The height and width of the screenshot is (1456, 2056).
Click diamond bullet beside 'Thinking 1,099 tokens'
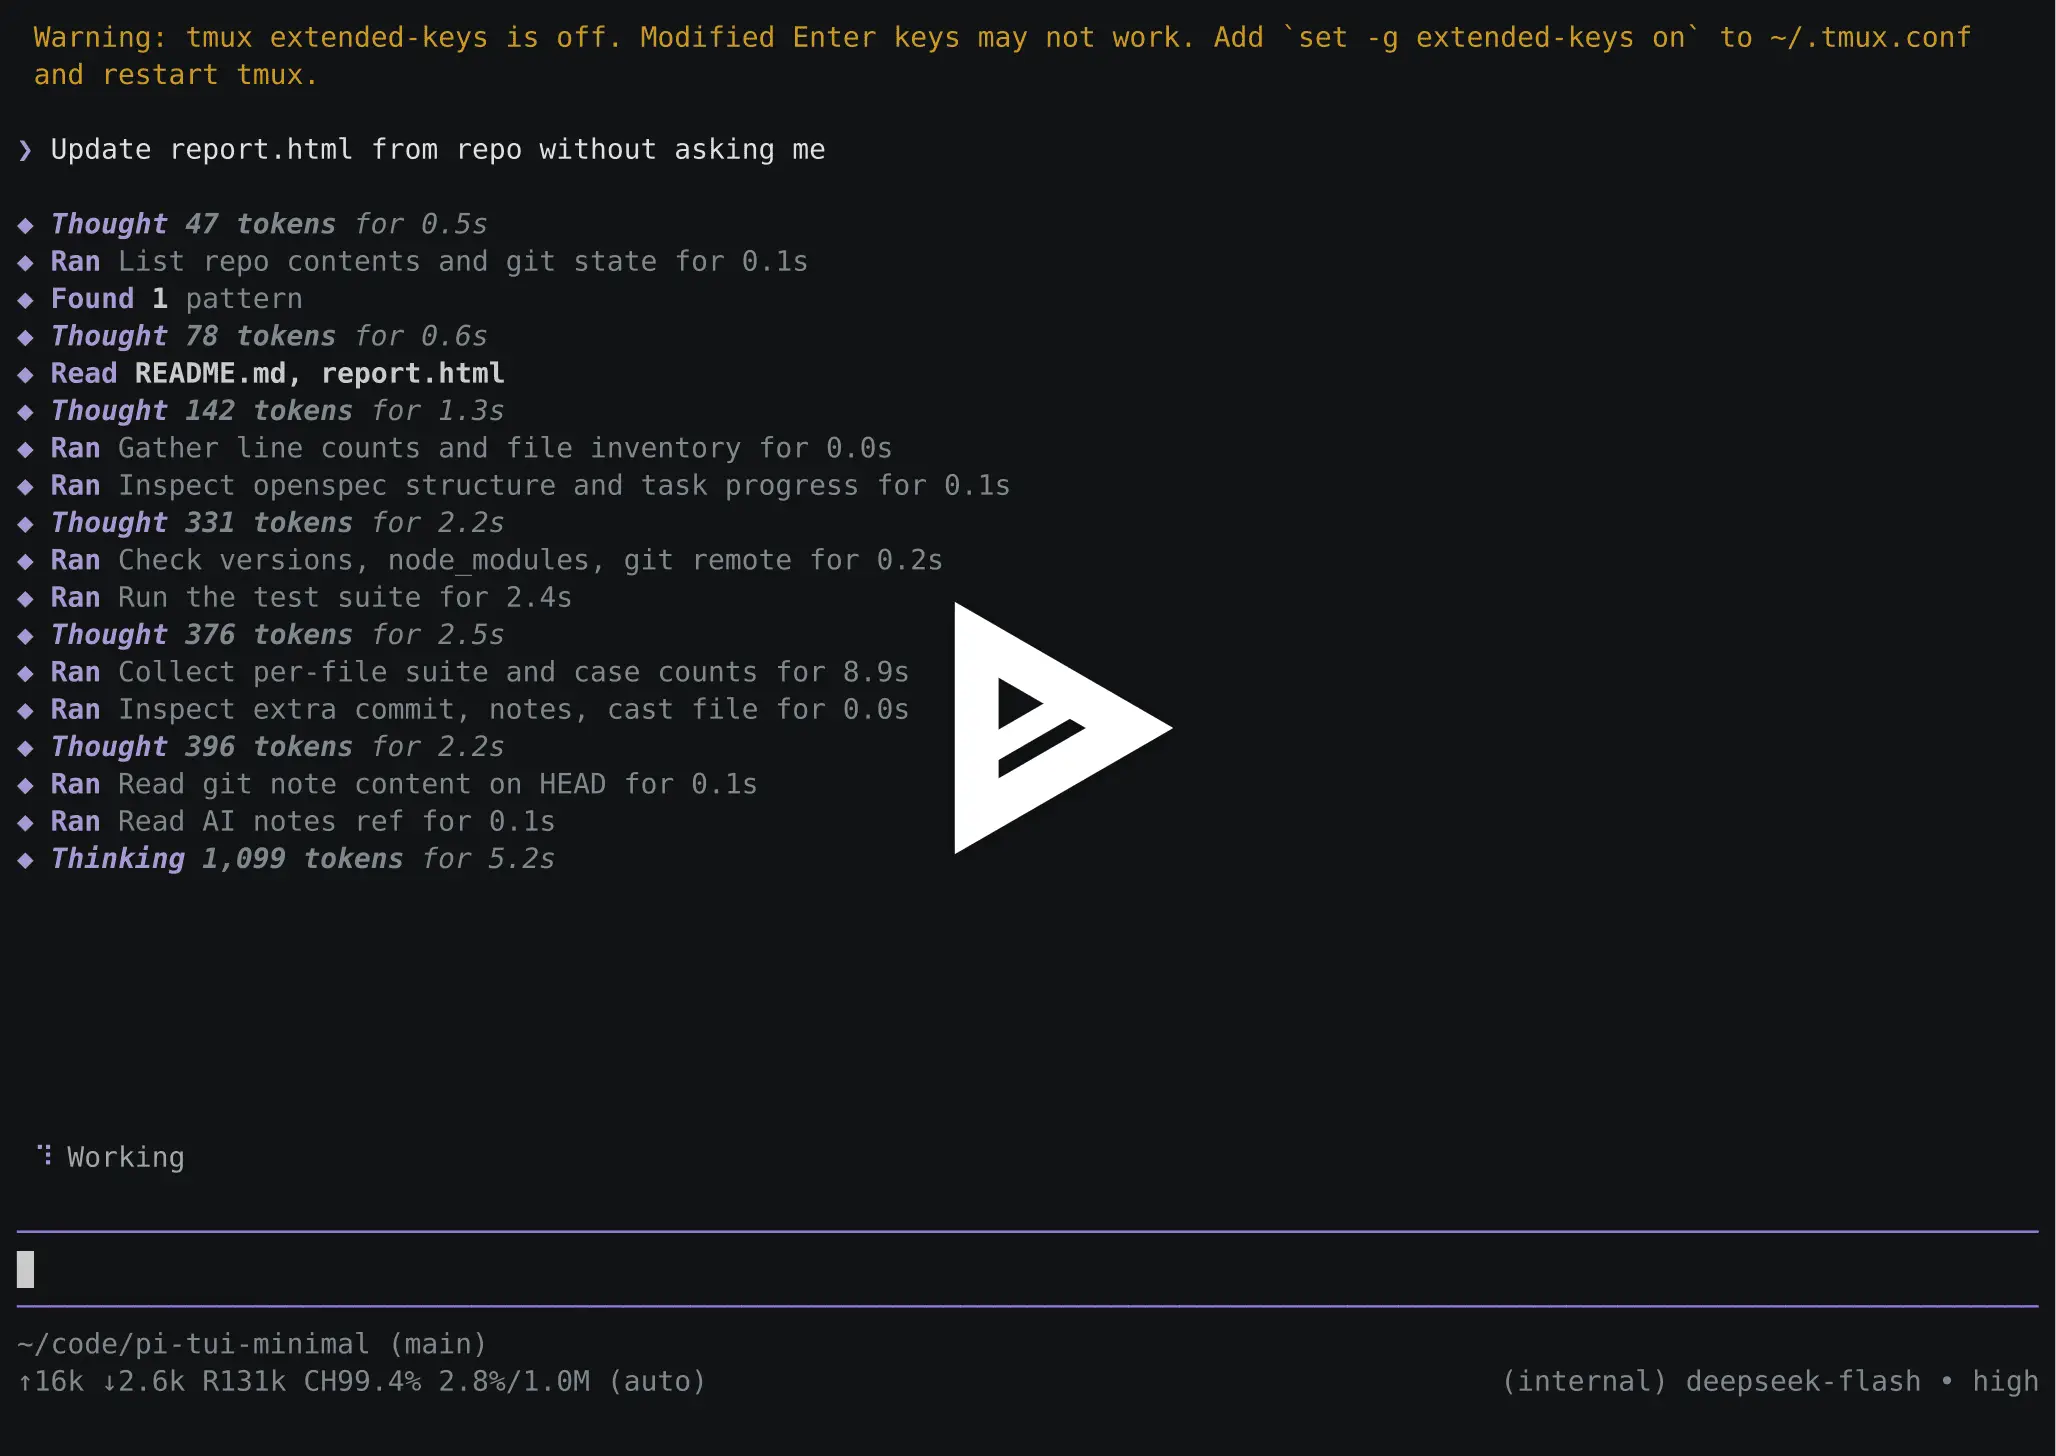[x=26, y=860]
